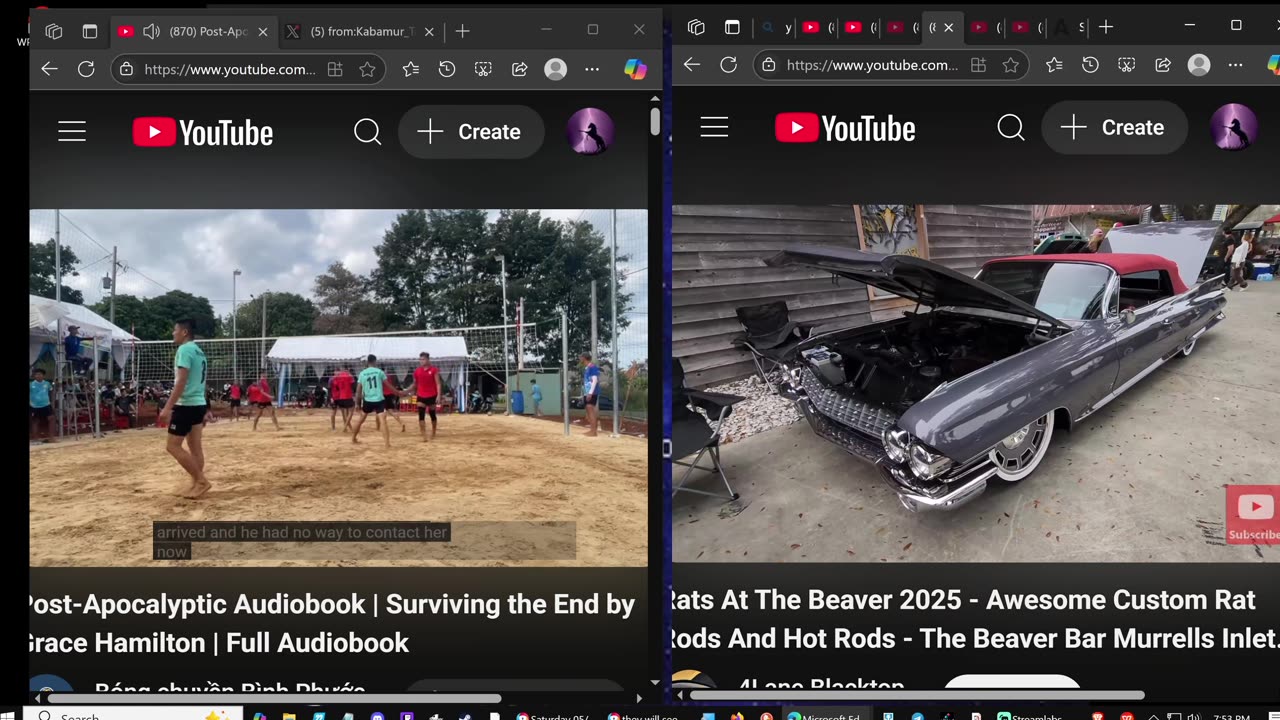Open the Workspaces icon in right browser
The width and height of the screenshot is (1280, 720).
[696, 27]
